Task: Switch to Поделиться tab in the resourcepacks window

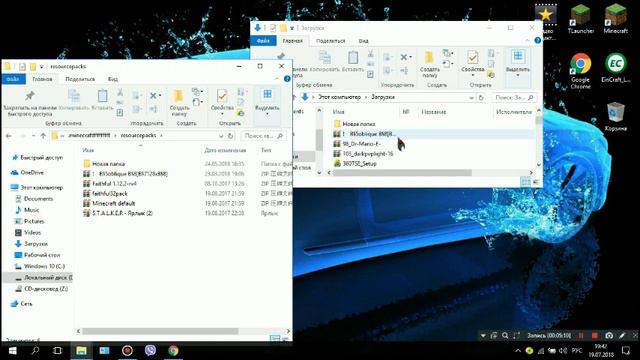Action: pos(80,79)
